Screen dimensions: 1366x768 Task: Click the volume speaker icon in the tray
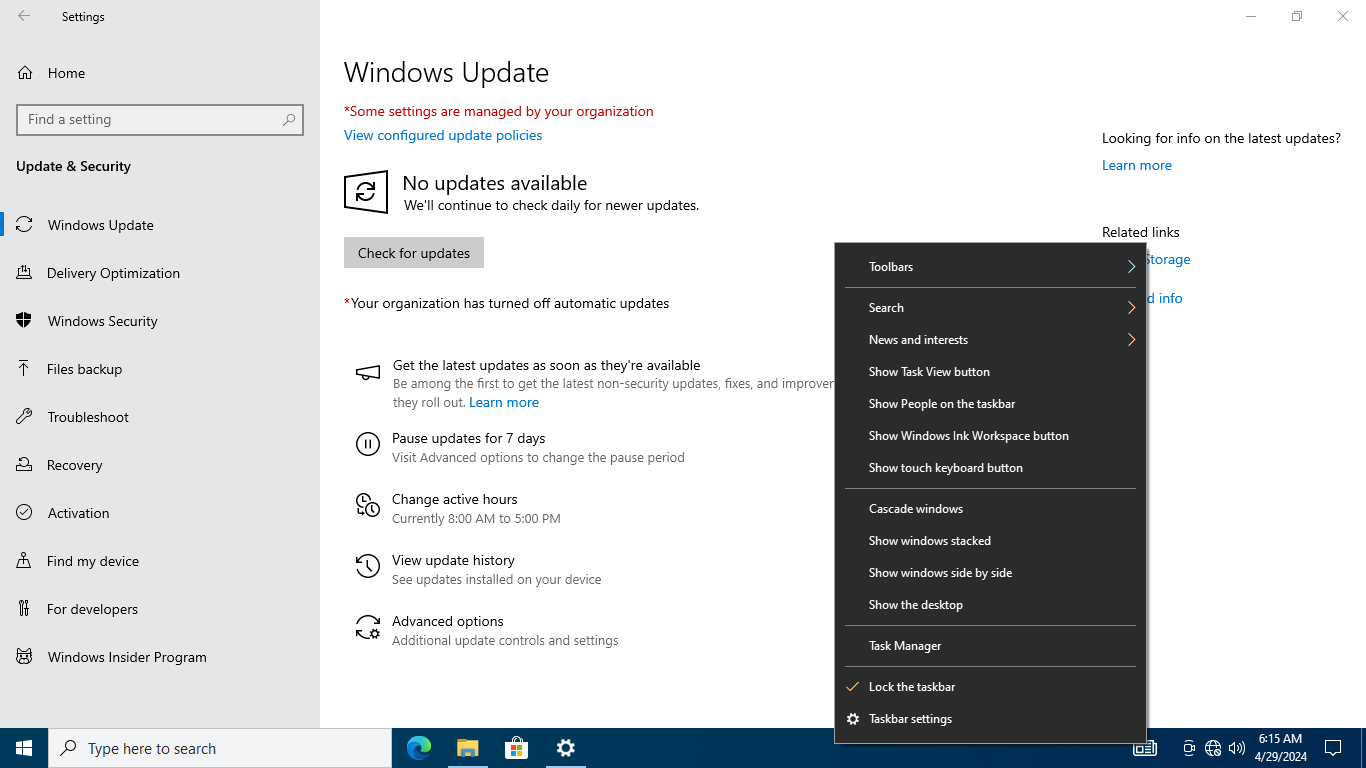[1237, 748]
